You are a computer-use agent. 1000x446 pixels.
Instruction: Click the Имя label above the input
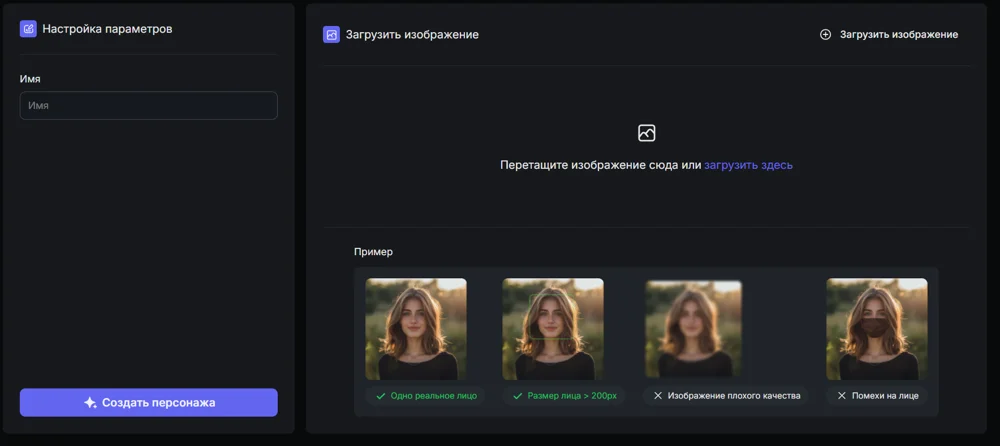pyautogui.click(x=30, y=79)
